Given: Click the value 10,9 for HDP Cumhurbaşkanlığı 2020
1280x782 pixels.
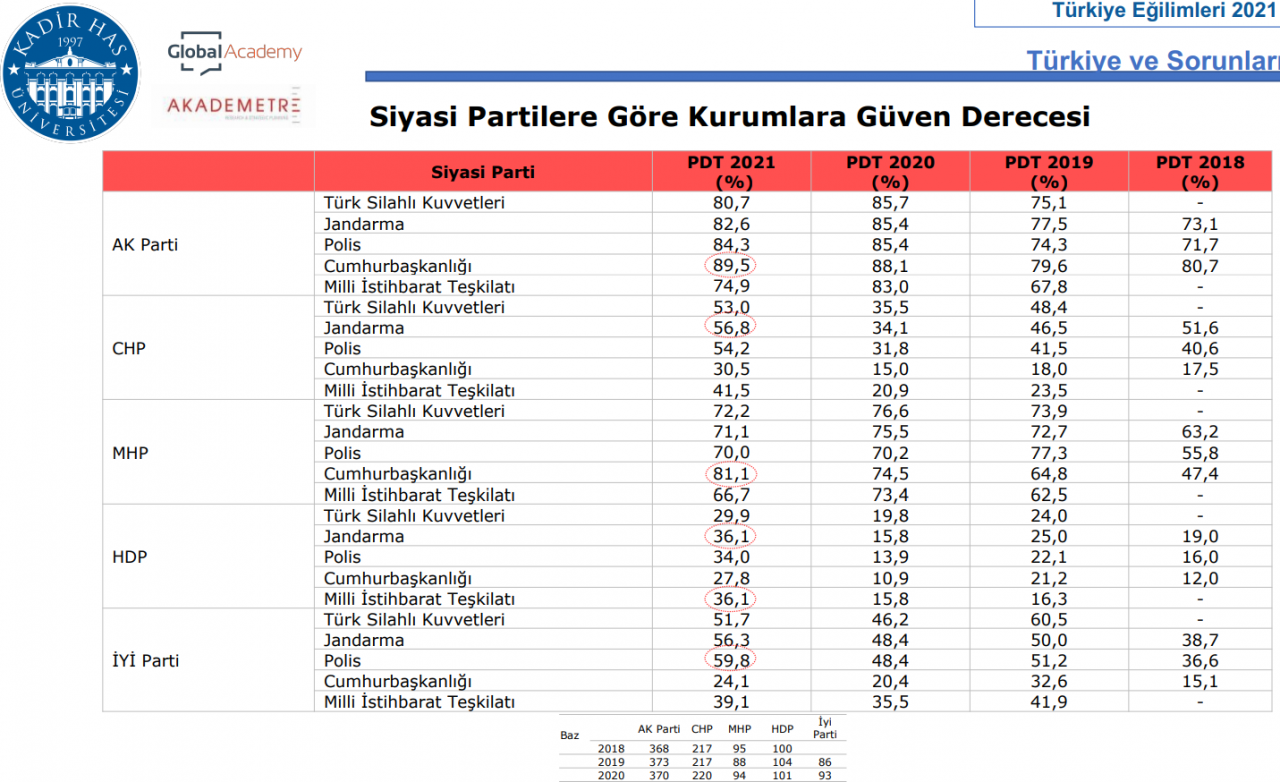Looking at the screenshot, I should [x=890, y=578].
